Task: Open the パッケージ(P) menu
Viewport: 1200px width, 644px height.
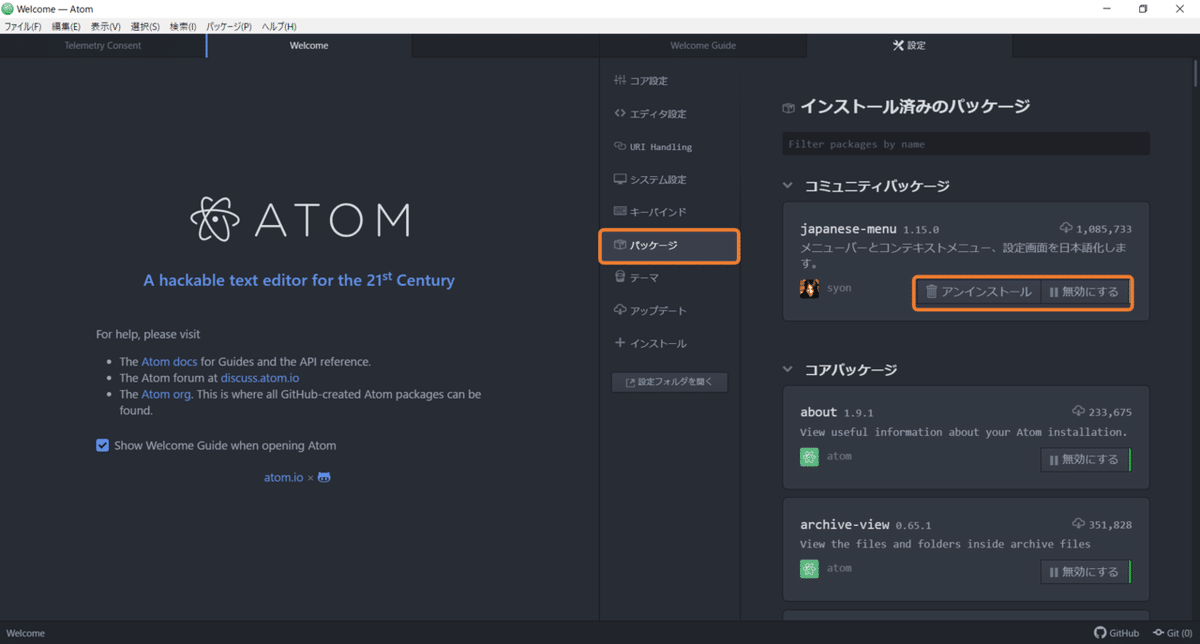Action: click(x=229, y=26)
